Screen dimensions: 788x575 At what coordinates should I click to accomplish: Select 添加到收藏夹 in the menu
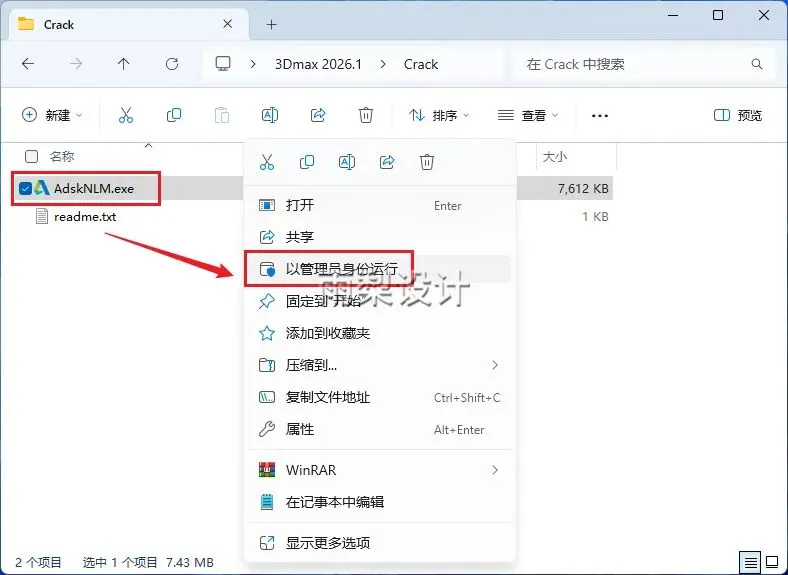click(x=379, y=333)
